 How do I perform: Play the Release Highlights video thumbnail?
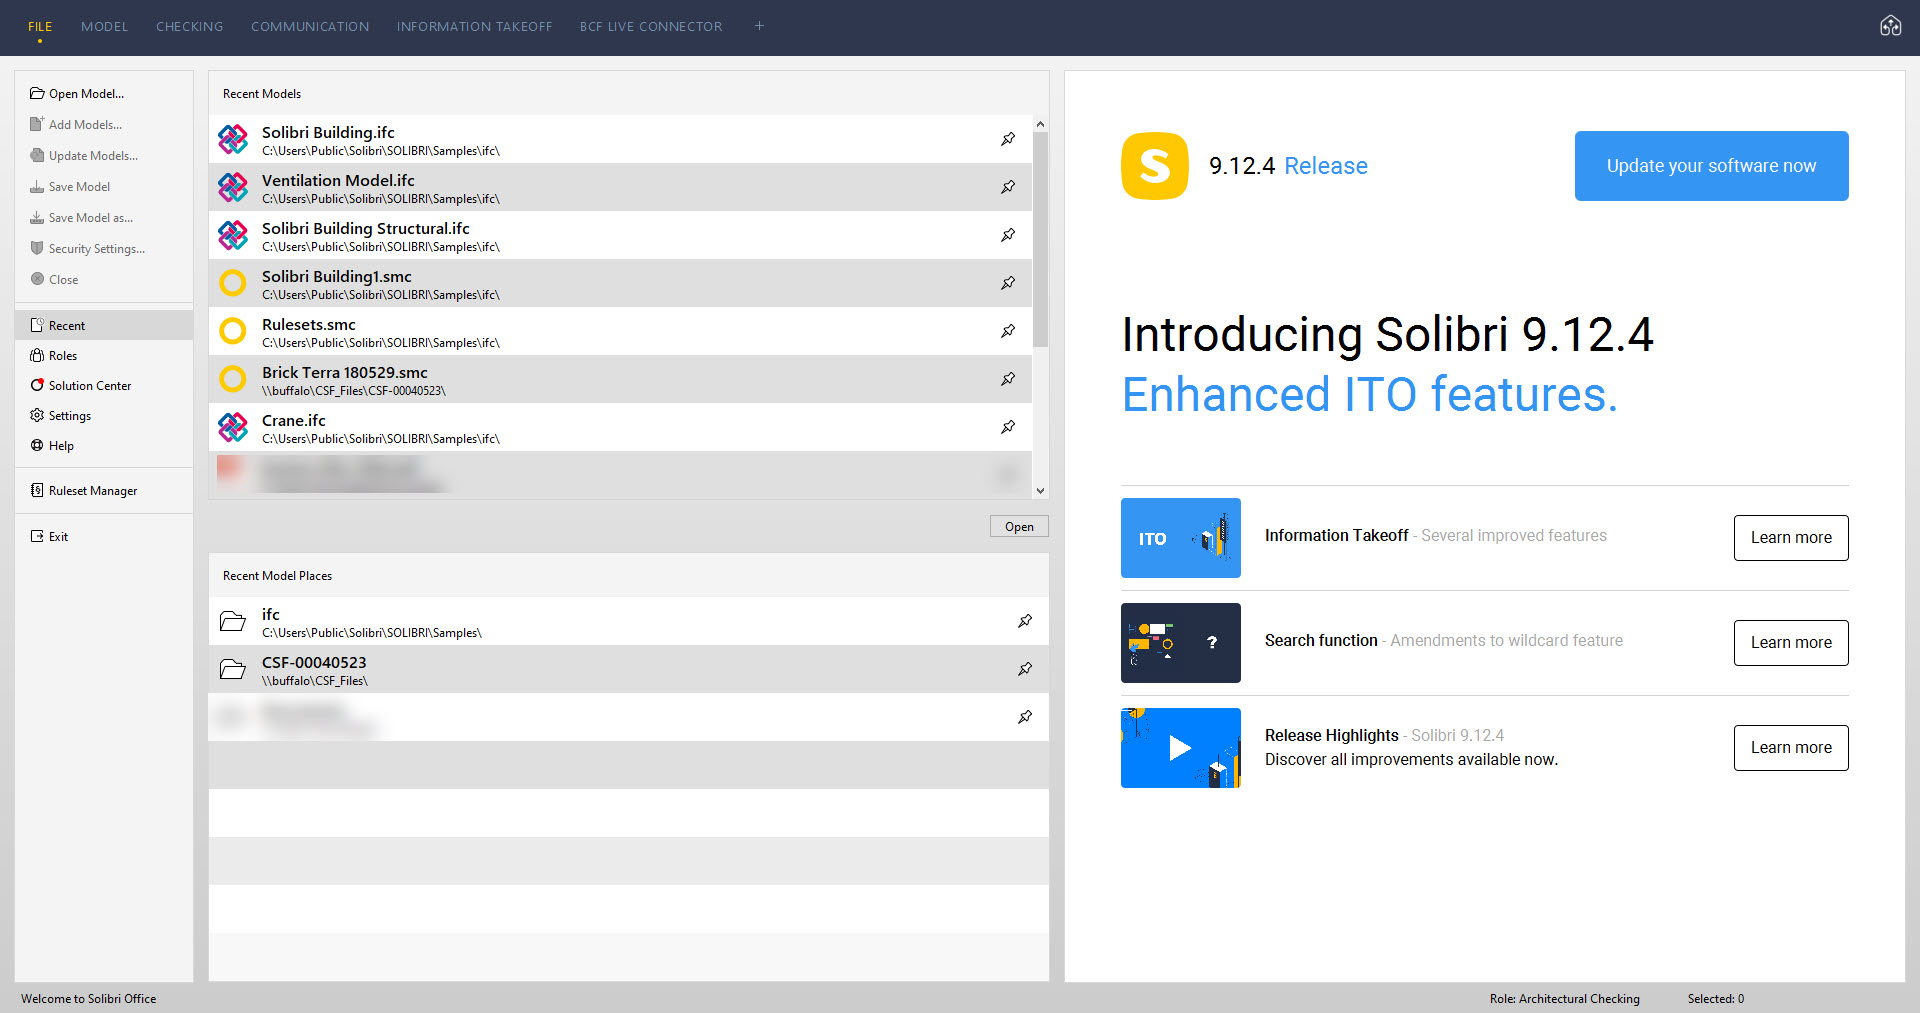coord(1181,748)
